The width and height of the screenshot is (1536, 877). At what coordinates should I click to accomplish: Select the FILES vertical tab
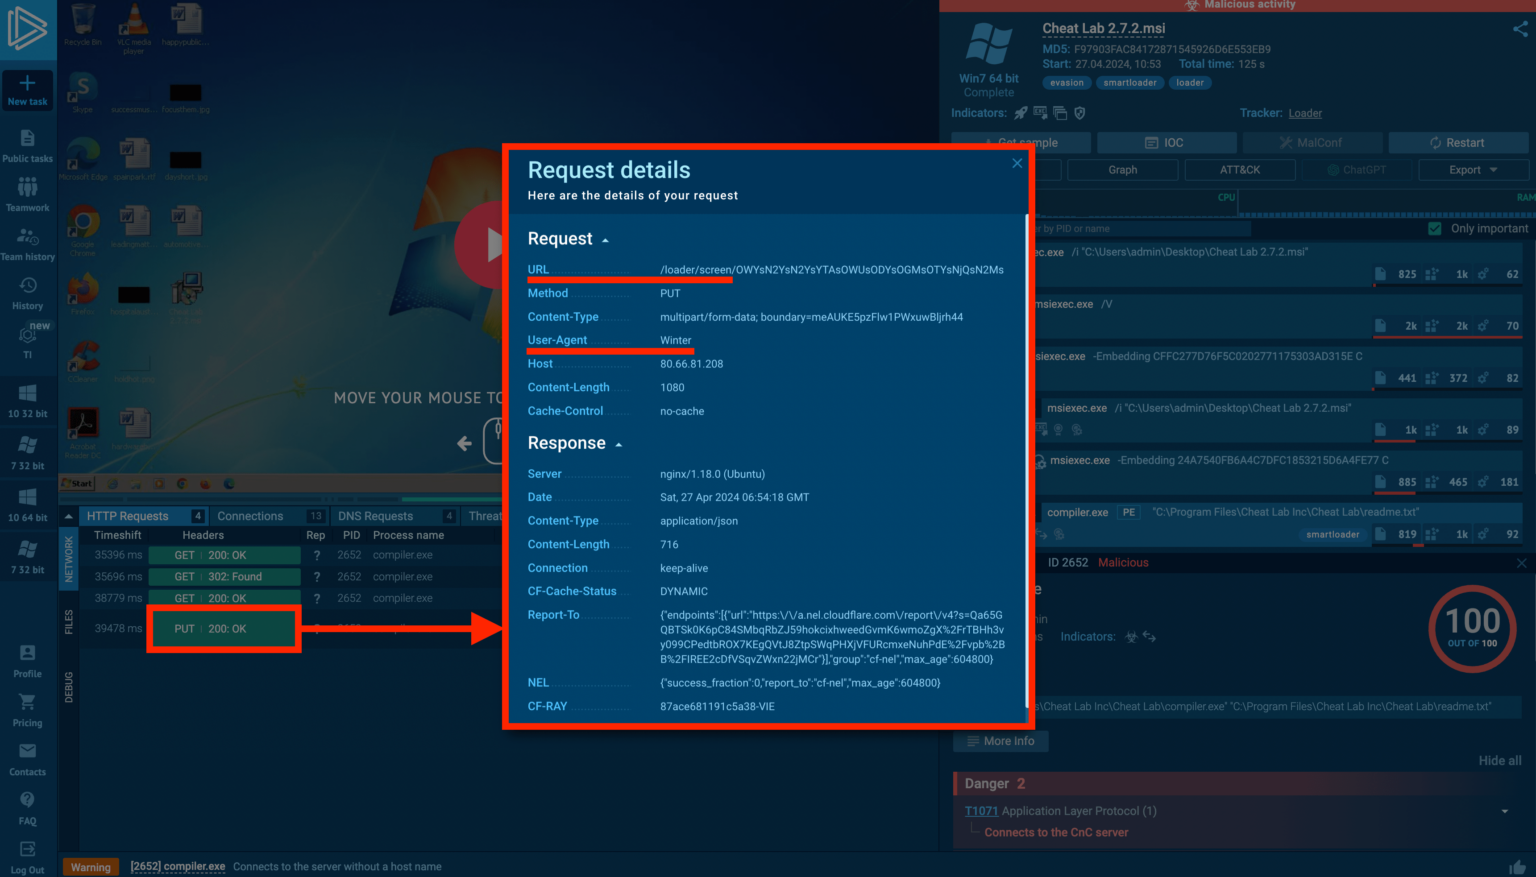pos(69,622)
